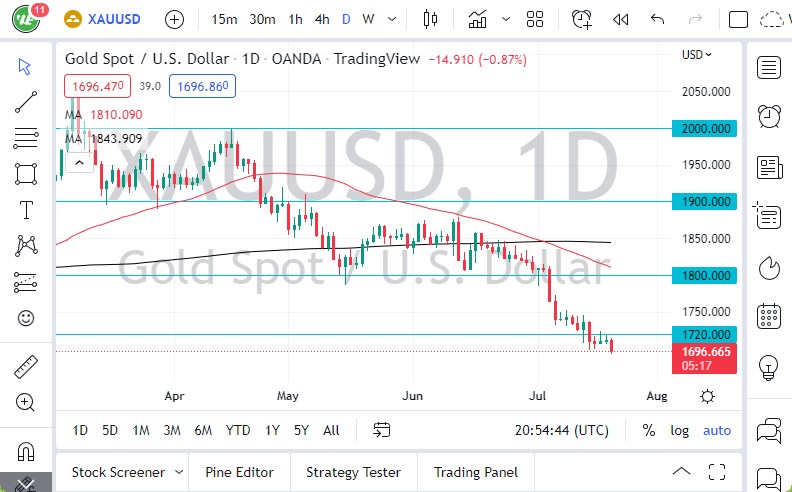Open the alerts clock icon
Viewport: 792px width, 492px height.
click(x=582, y=19)
